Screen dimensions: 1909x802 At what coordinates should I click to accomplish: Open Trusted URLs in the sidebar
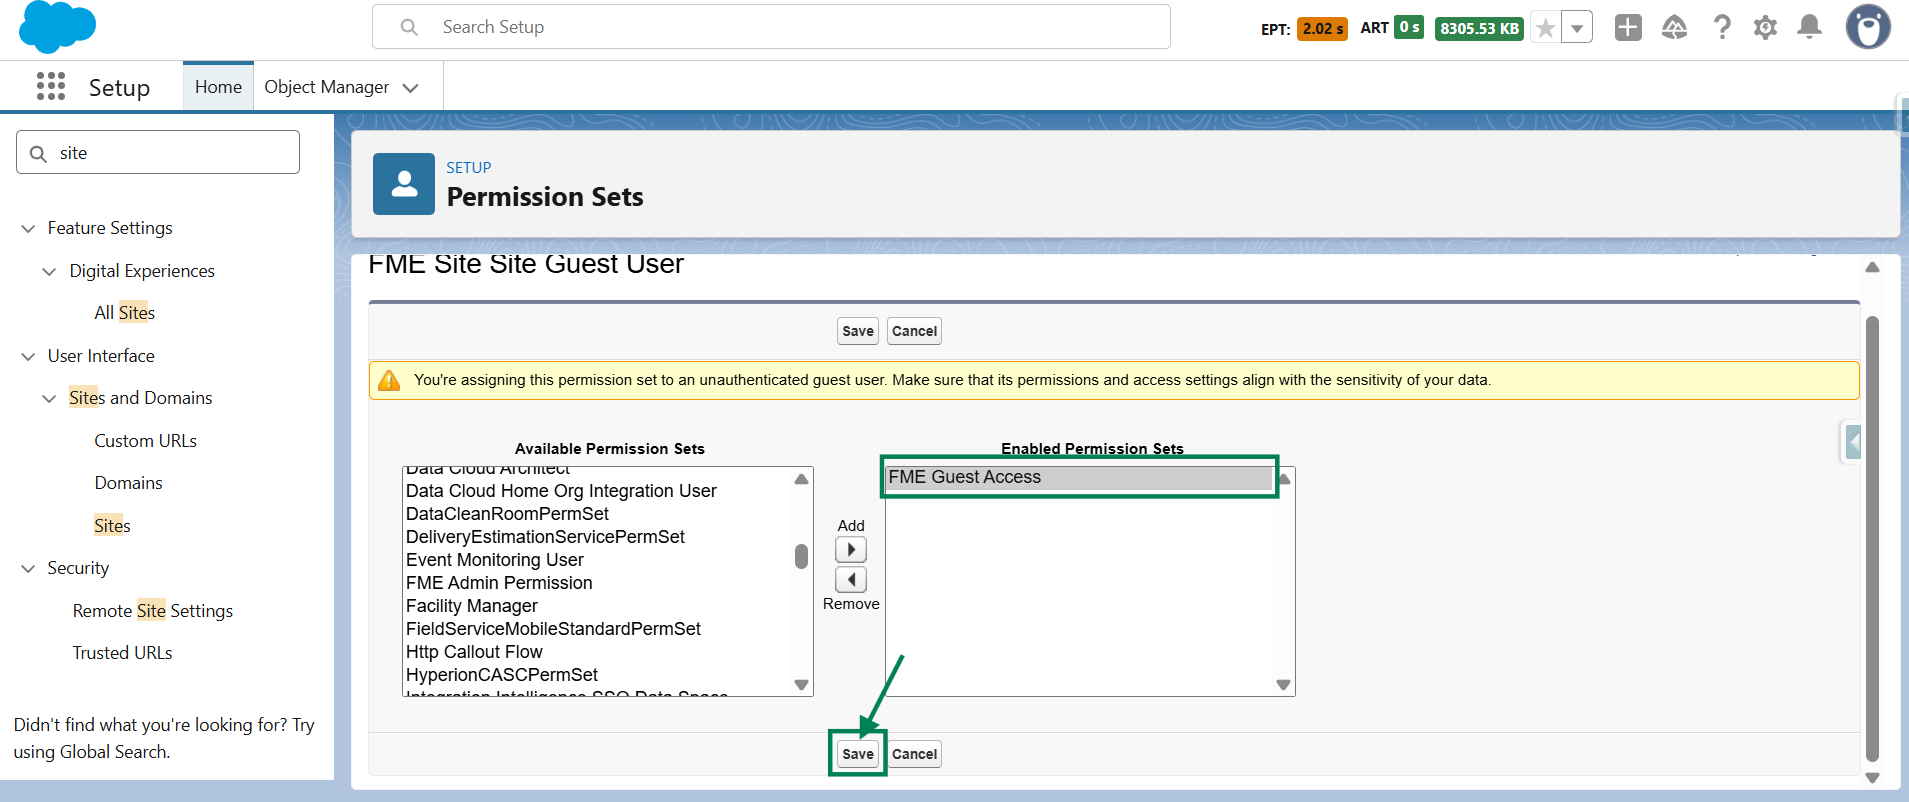click(122, 653)
